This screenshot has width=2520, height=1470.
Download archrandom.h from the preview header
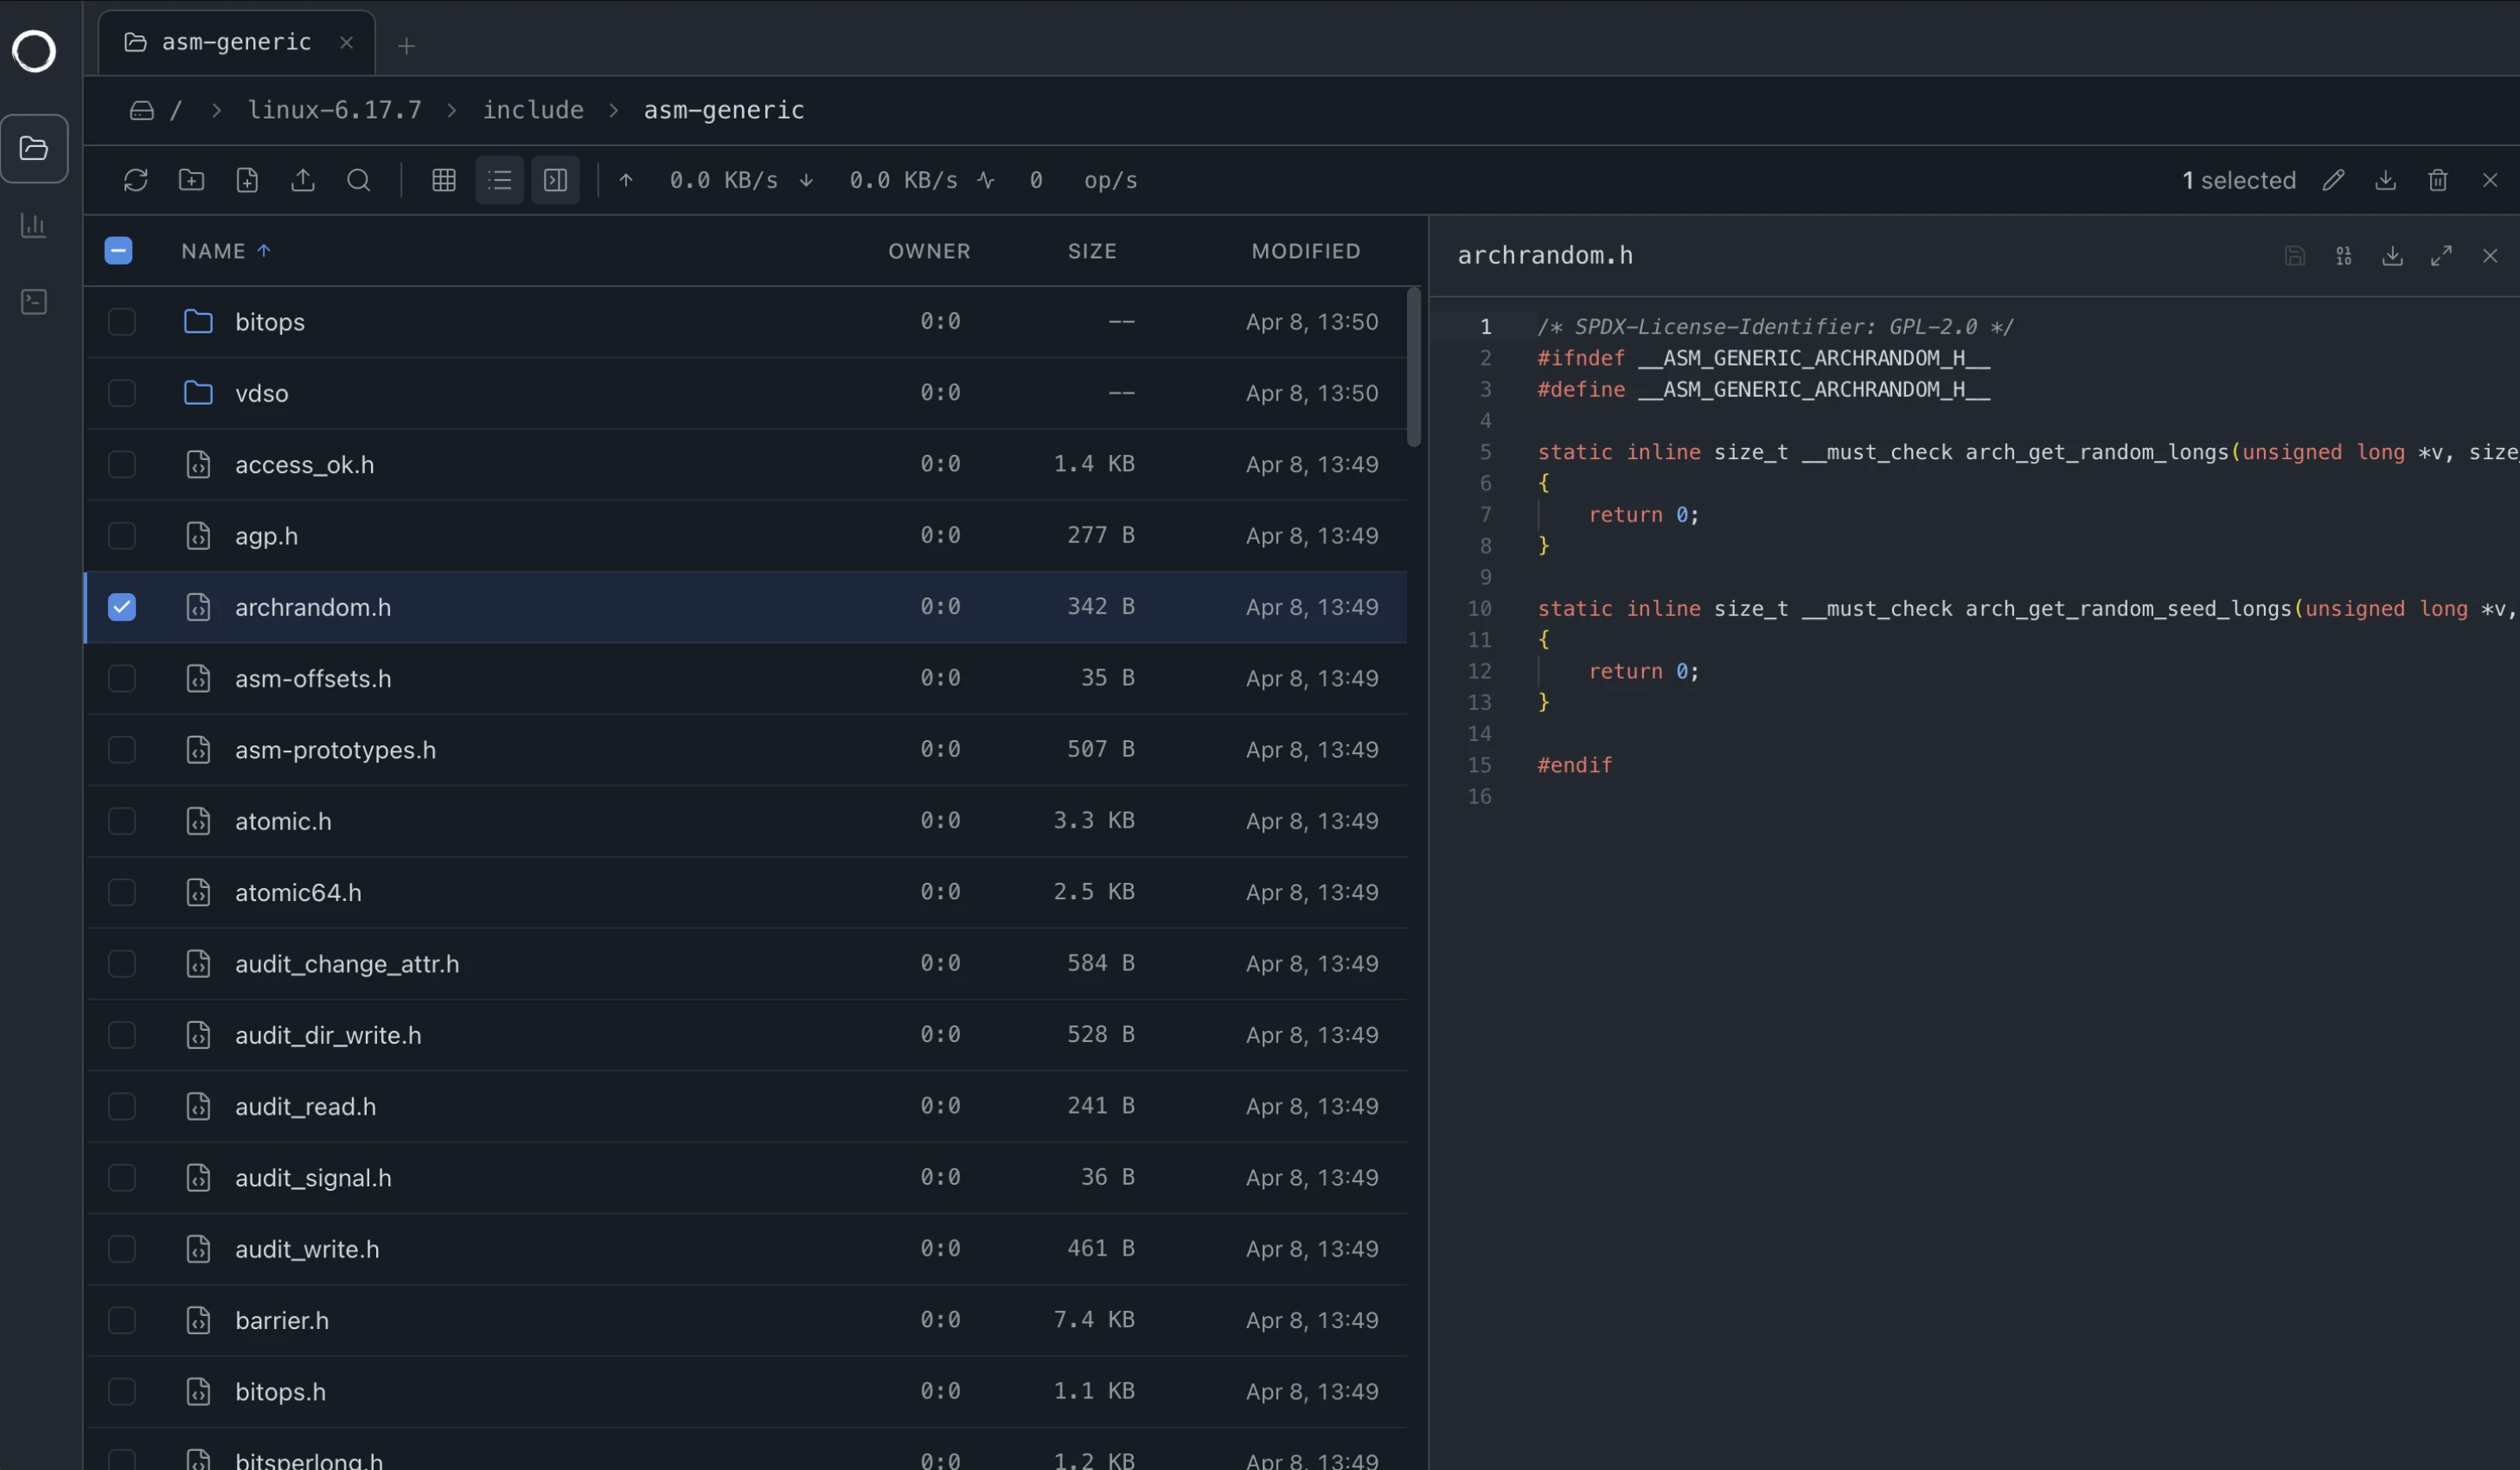tap(2393, 256)
